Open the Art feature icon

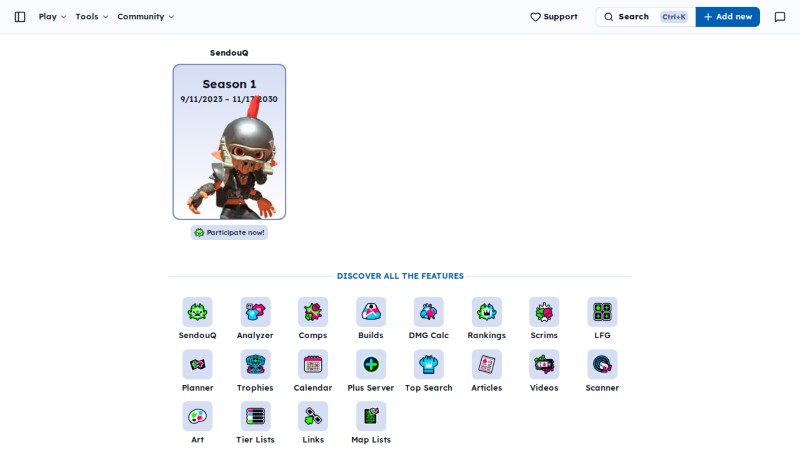click(197, 416)
